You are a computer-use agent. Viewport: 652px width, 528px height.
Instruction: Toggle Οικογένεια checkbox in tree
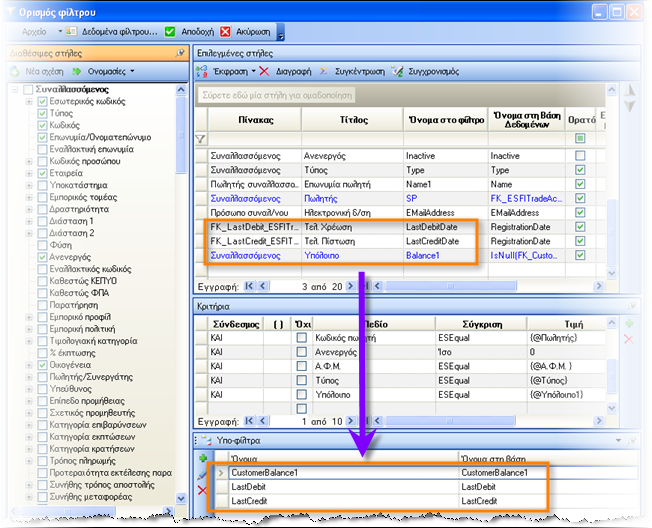pyautogui.click(x=42, y=365)
